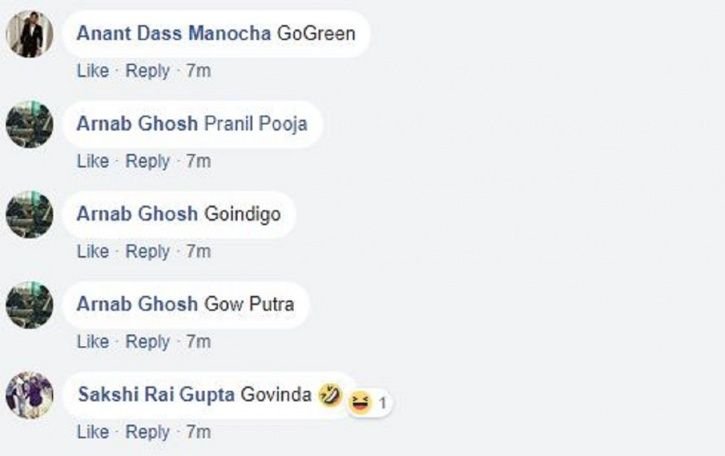Reply to the Gow Putra comment

click(147, 342)
